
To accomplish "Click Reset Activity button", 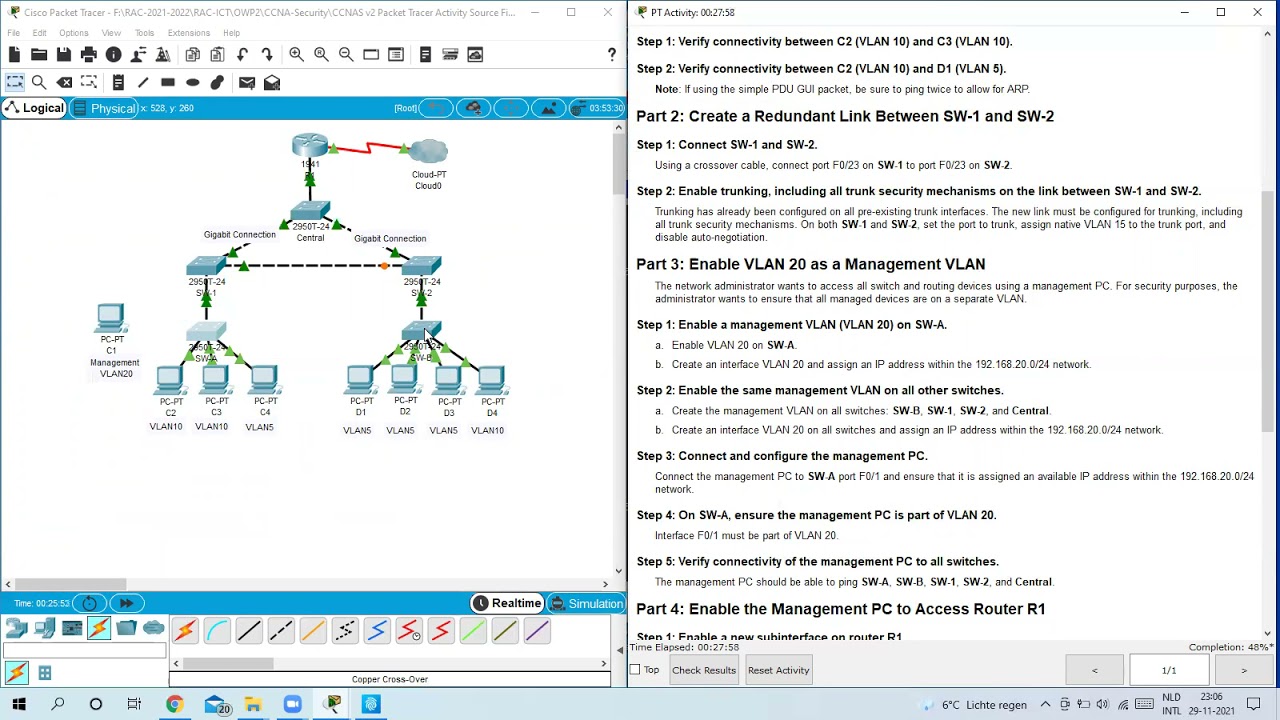I will 778,670.
